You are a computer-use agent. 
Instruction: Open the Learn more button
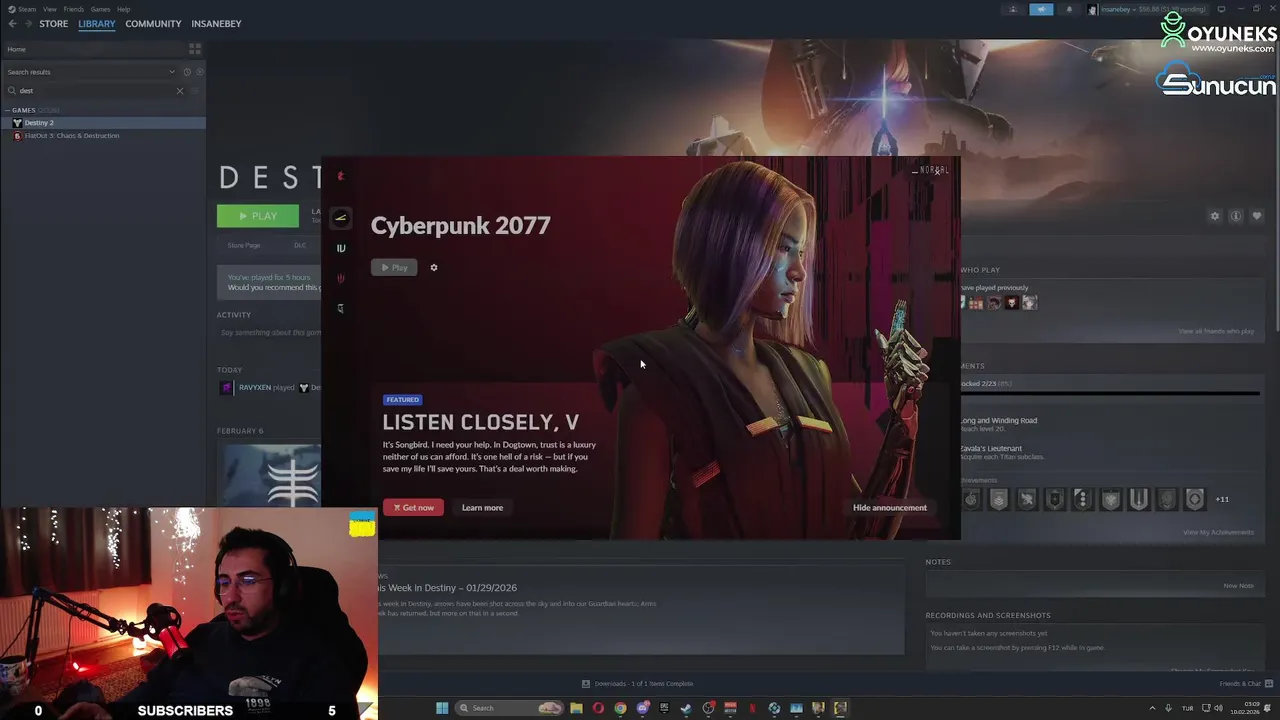tap(482, 507)
